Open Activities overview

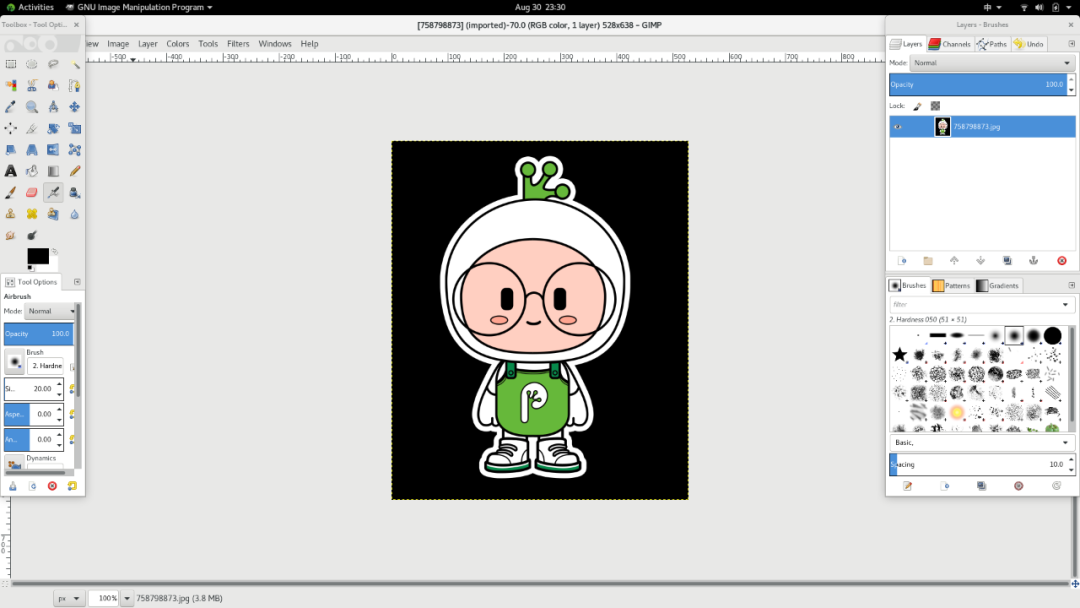[30, 7]
